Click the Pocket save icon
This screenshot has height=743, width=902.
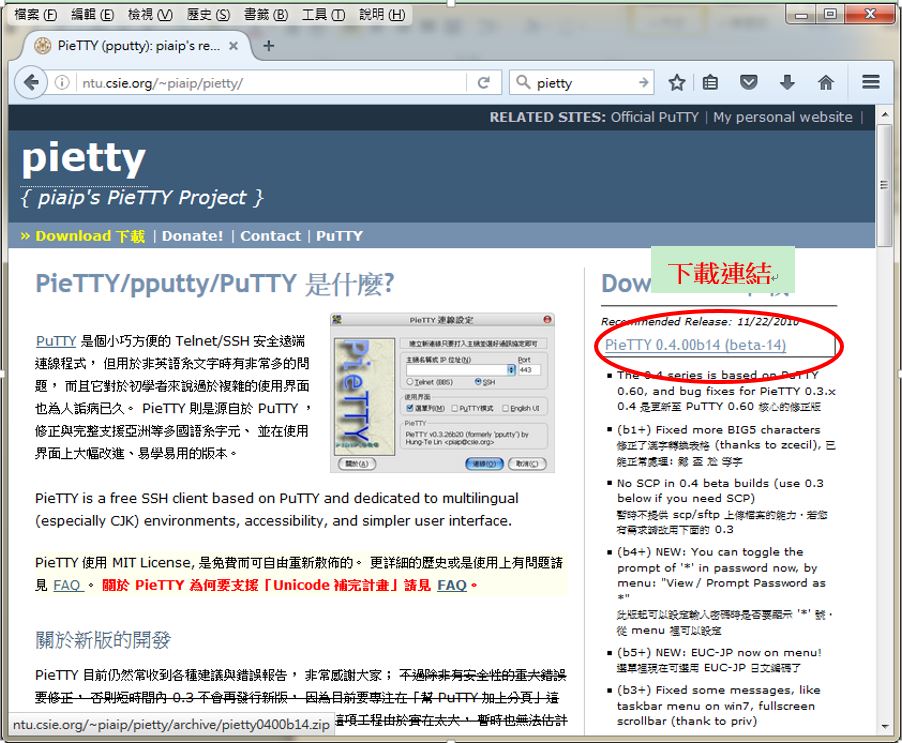[748, 83]
